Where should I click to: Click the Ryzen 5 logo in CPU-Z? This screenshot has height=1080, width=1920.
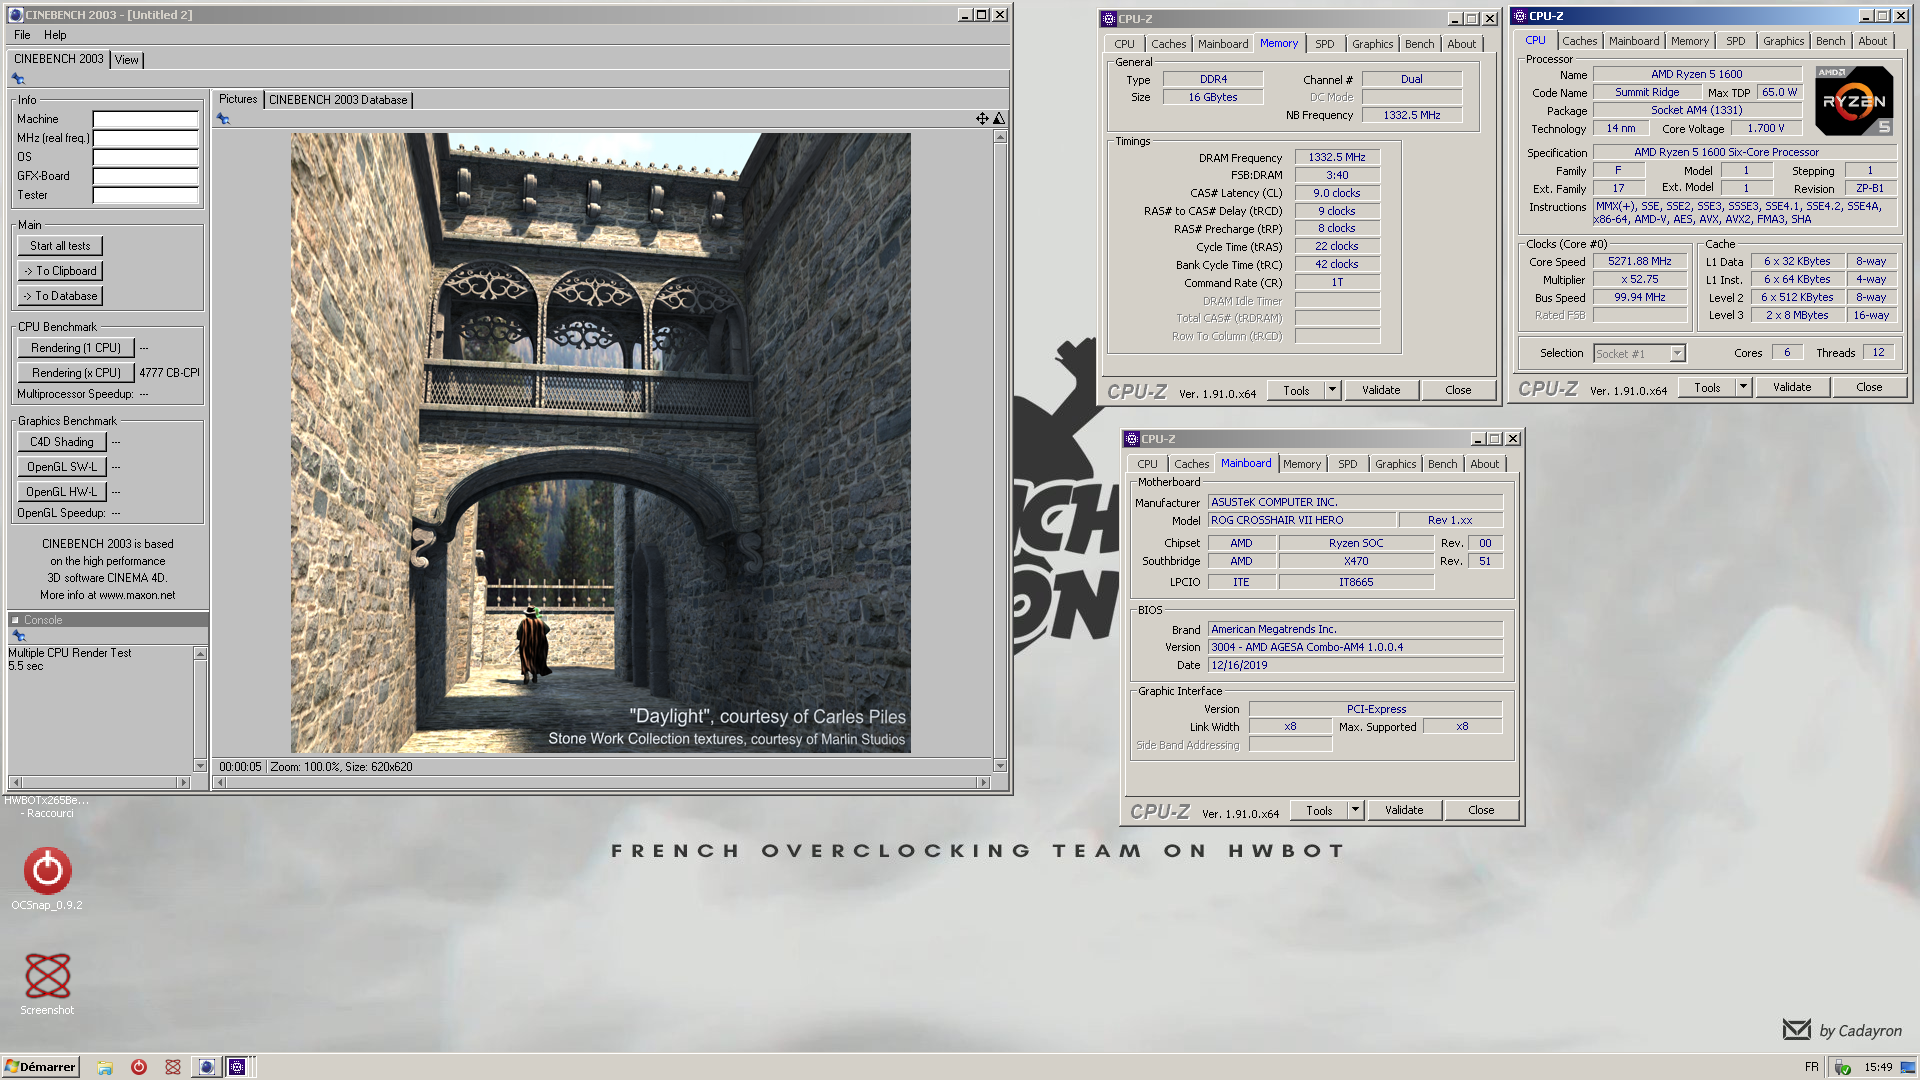[1854, 101]
